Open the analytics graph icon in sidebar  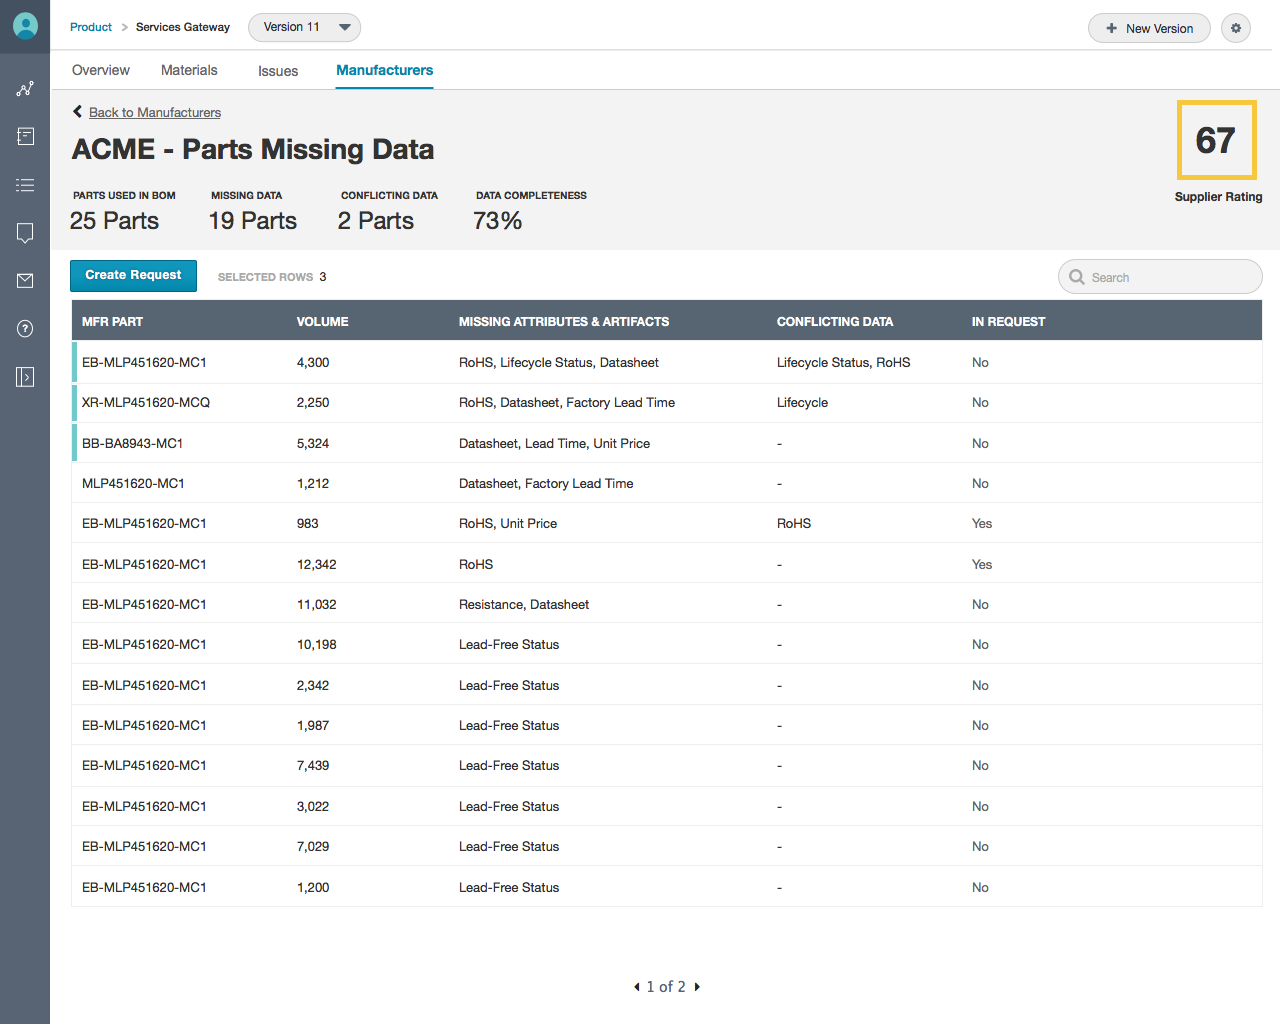tap(25, 89)
